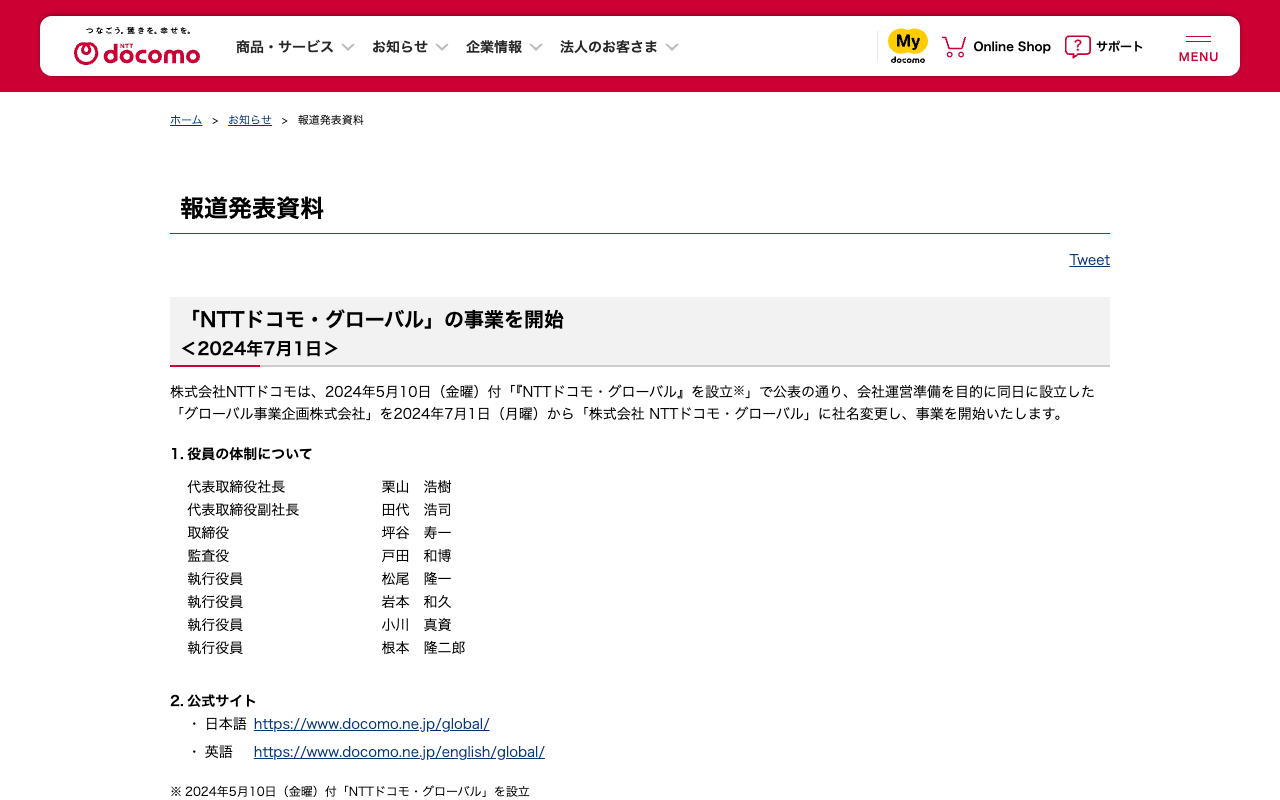Click the 英語 label
Screen dimensions: 1280x800
tap(219, 752)
